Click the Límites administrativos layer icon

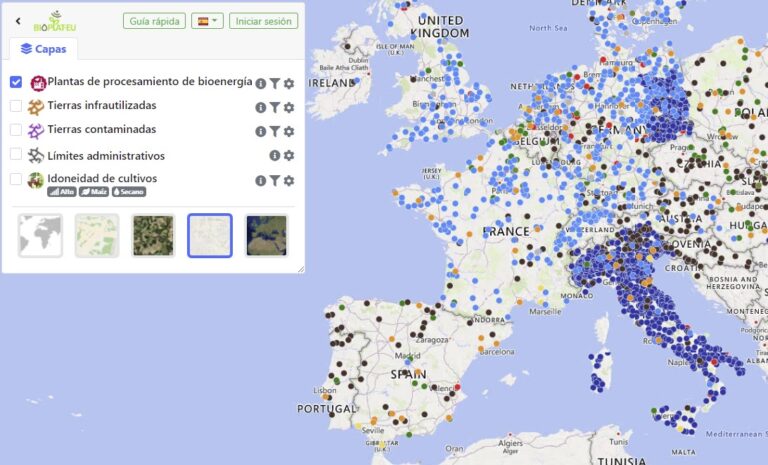[x=36, y=156]
